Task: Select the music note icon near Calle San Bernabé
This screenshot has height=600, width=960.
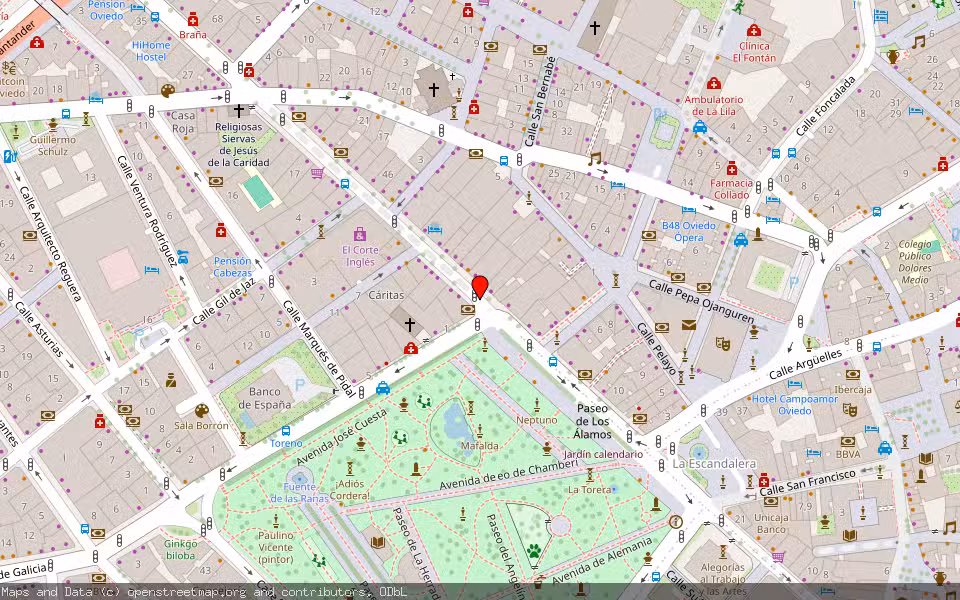Action: 594,160
